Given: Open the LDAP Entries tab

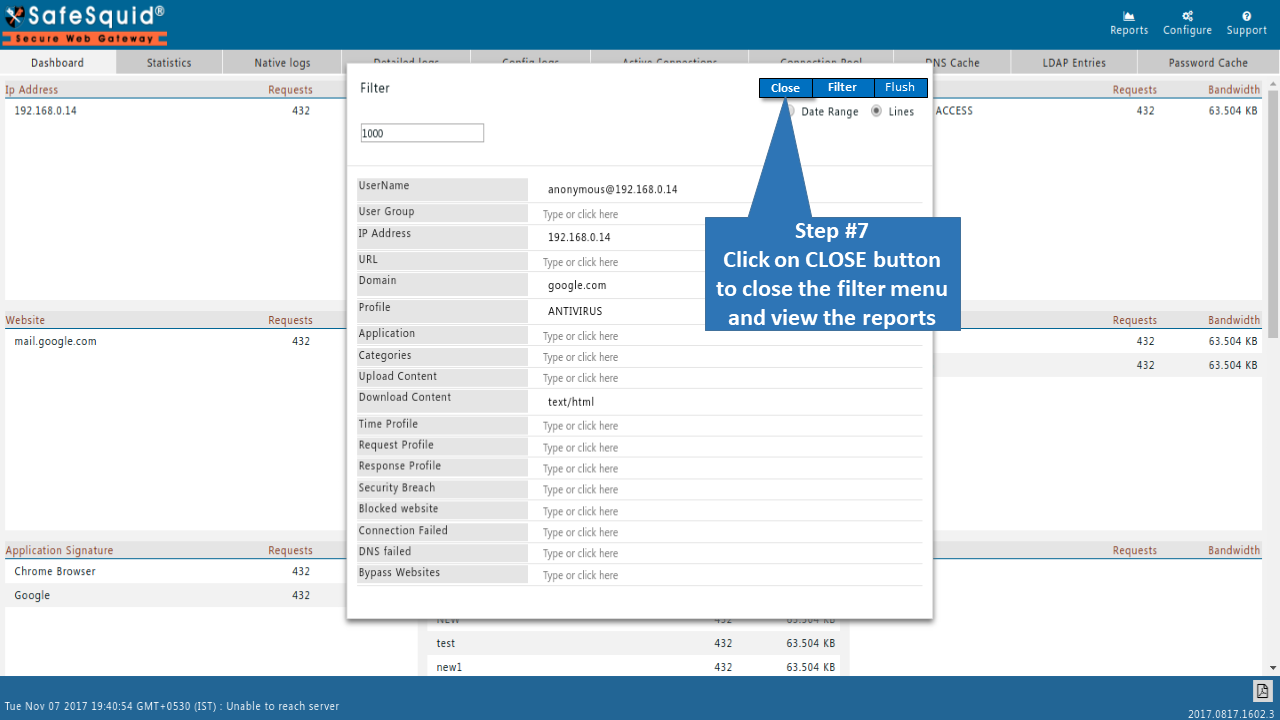Looking at the screenshot, I should click(x=1074, y=63).
